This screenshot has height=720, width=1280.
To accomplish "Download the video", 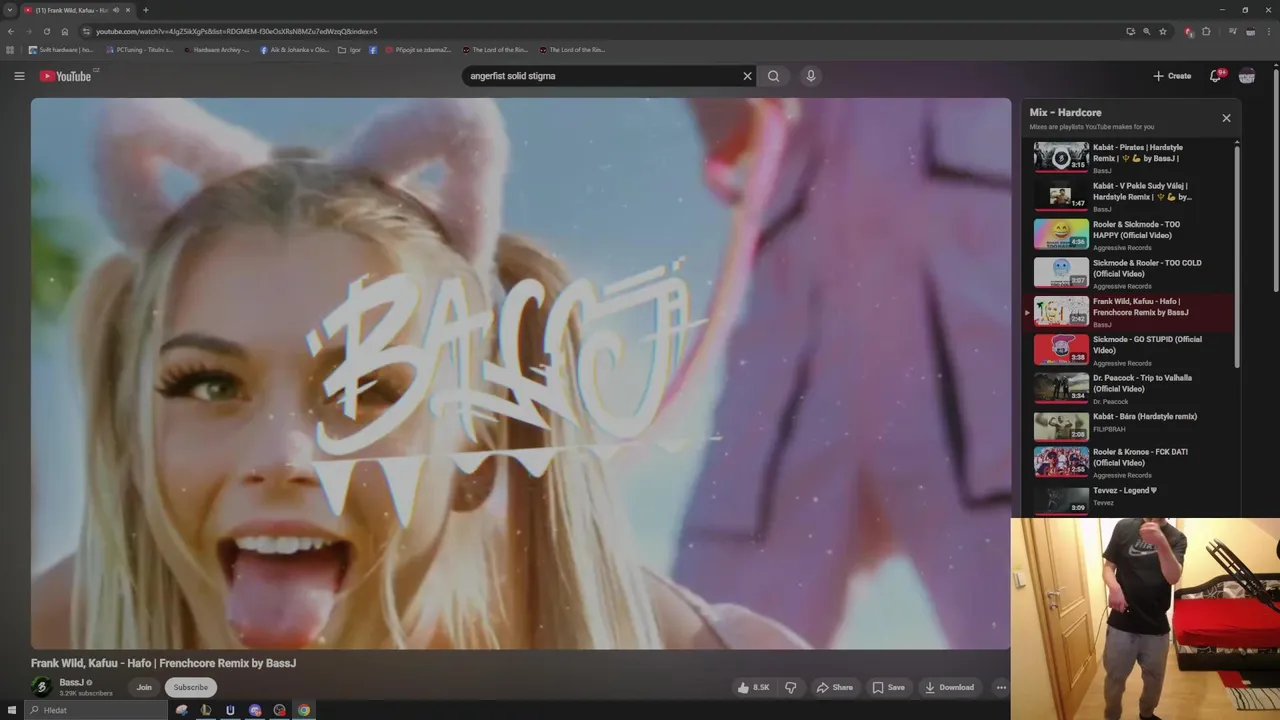I will [949, 687].
